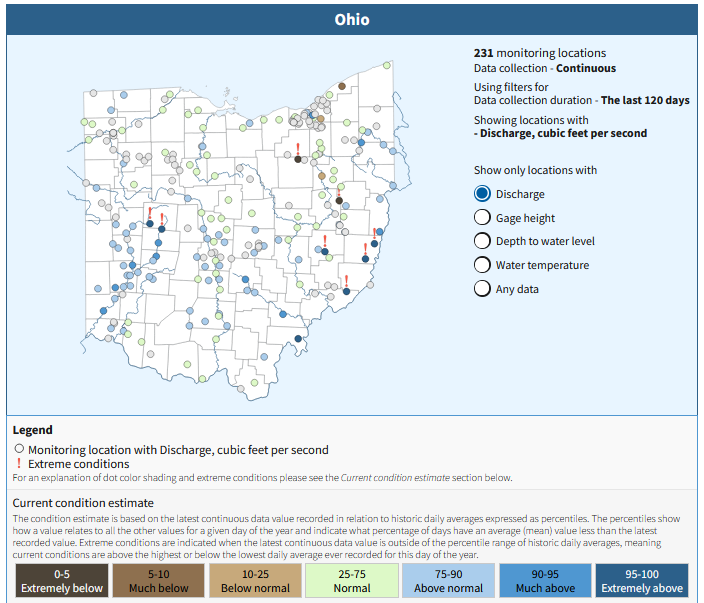Click the monitoring dot at Ohio's northeast tip

(x=387, y=66)
